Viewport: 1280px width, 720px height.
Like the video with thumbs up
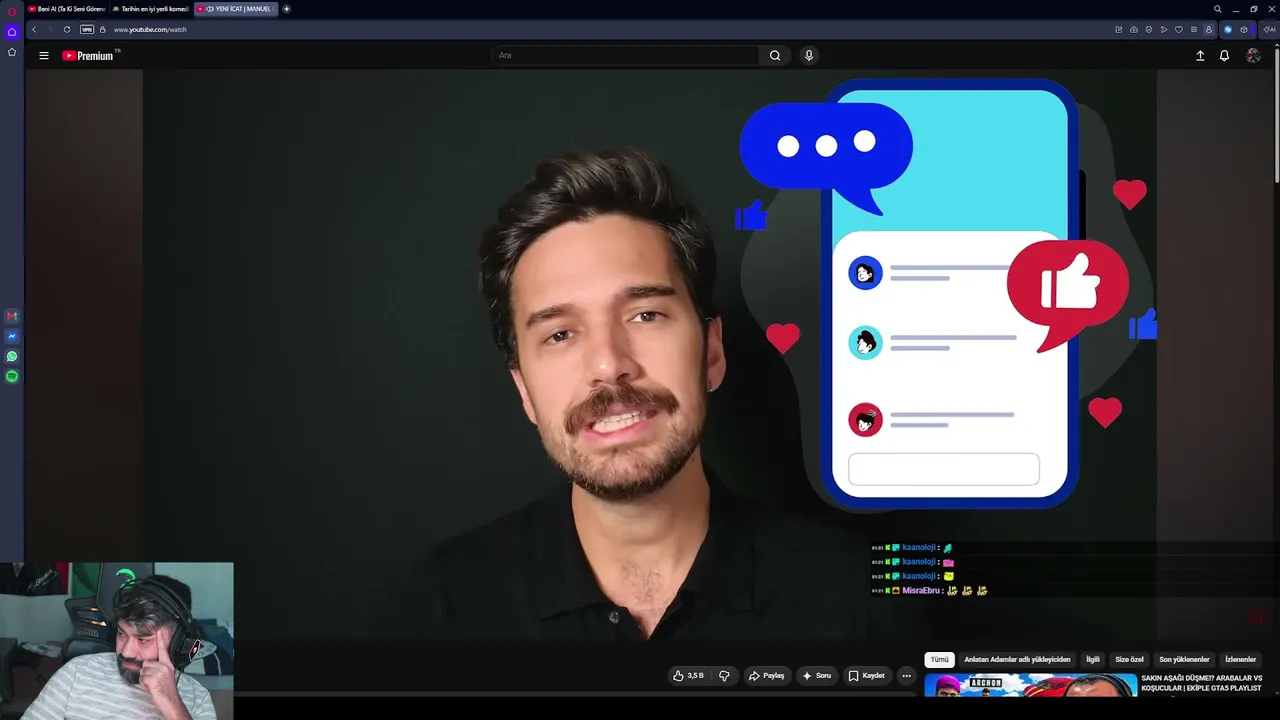(x=688, y=676)
